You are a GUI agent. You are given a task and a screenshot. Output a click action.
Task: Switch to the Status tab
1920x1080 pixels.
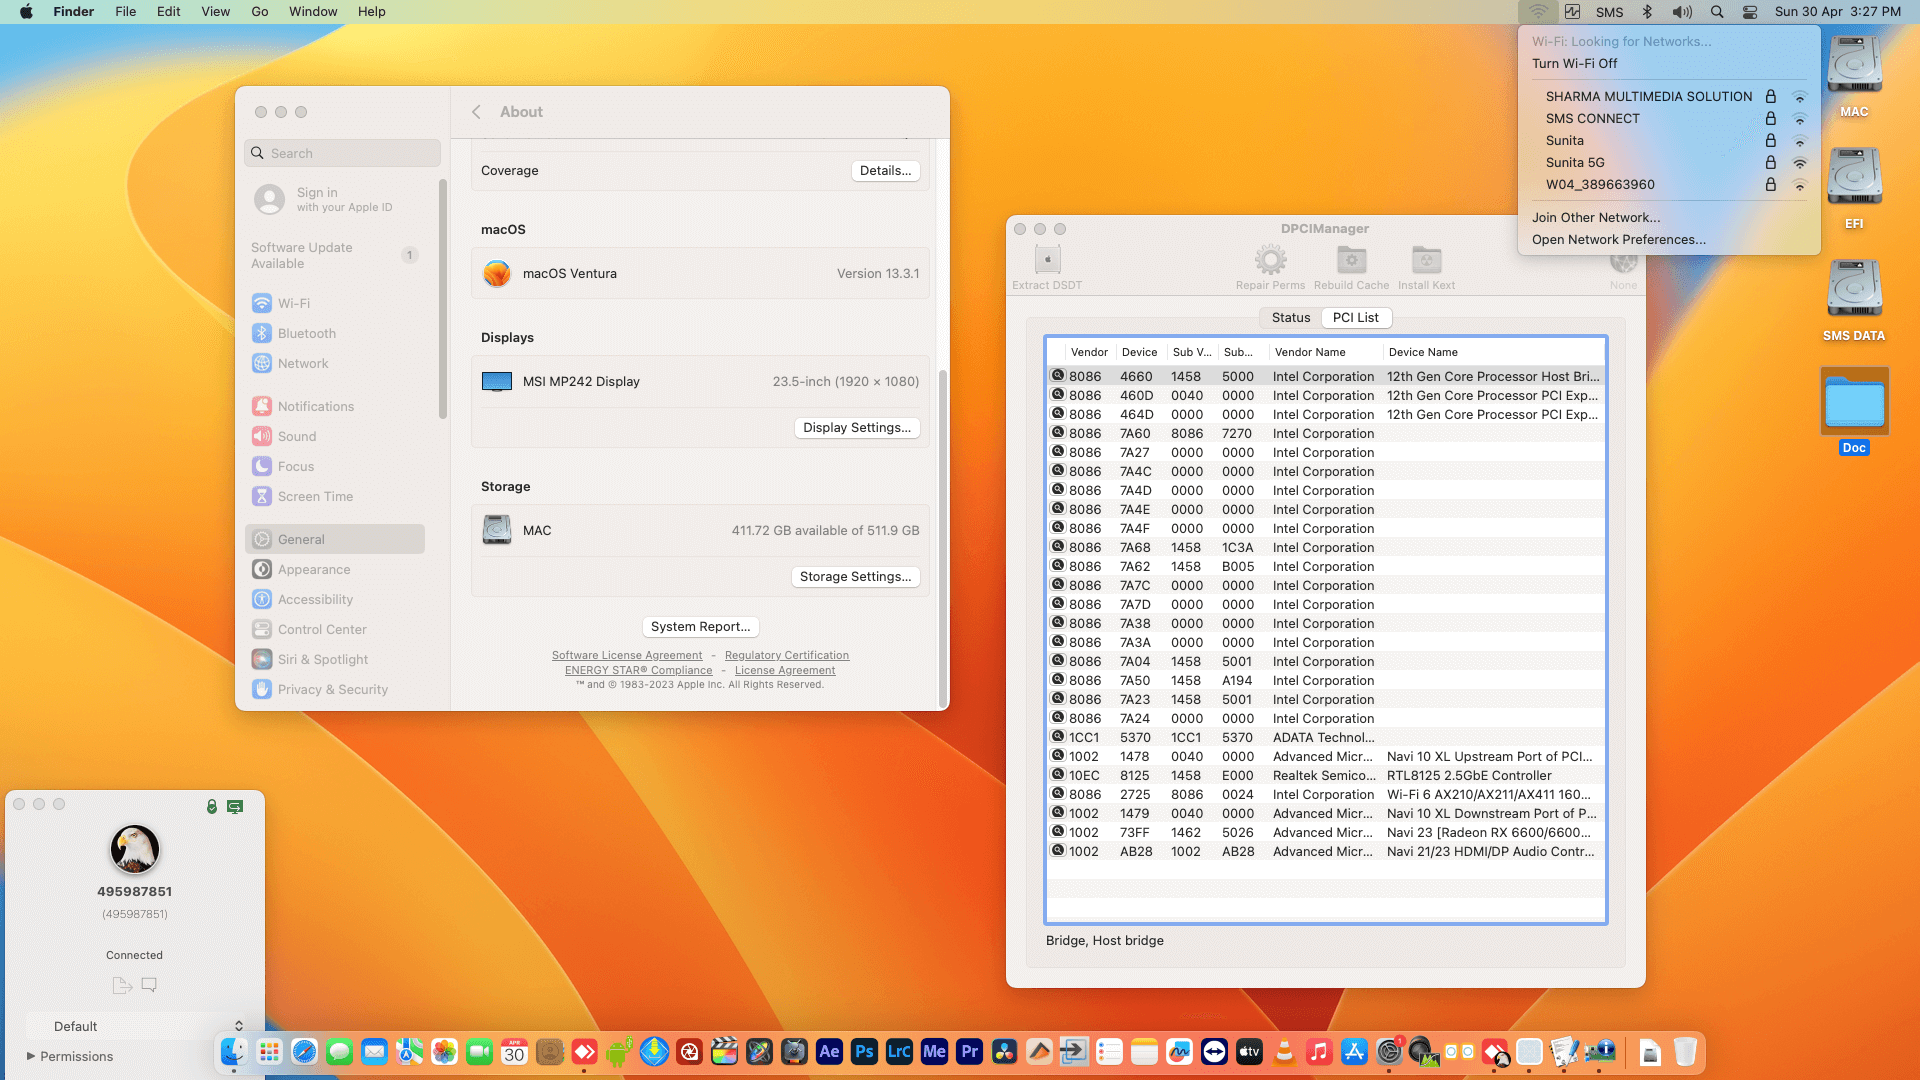1290,317
